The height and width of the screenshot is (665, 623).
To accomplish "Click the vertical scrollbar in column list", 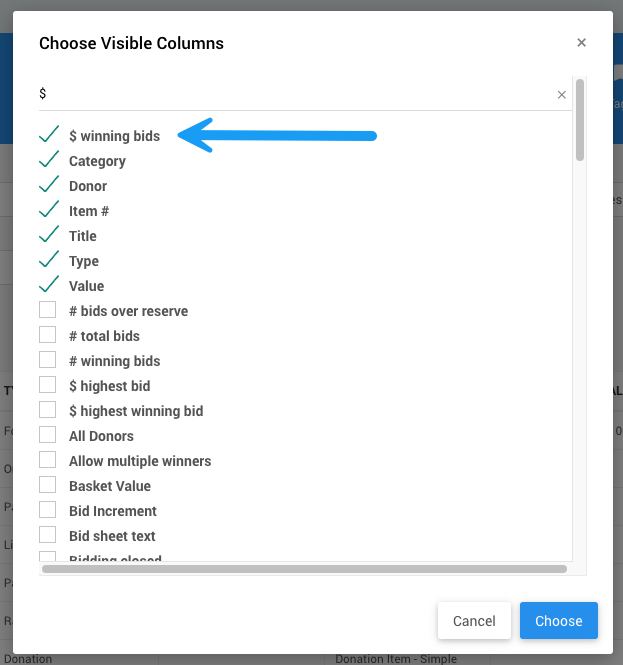I will [580, 120].
